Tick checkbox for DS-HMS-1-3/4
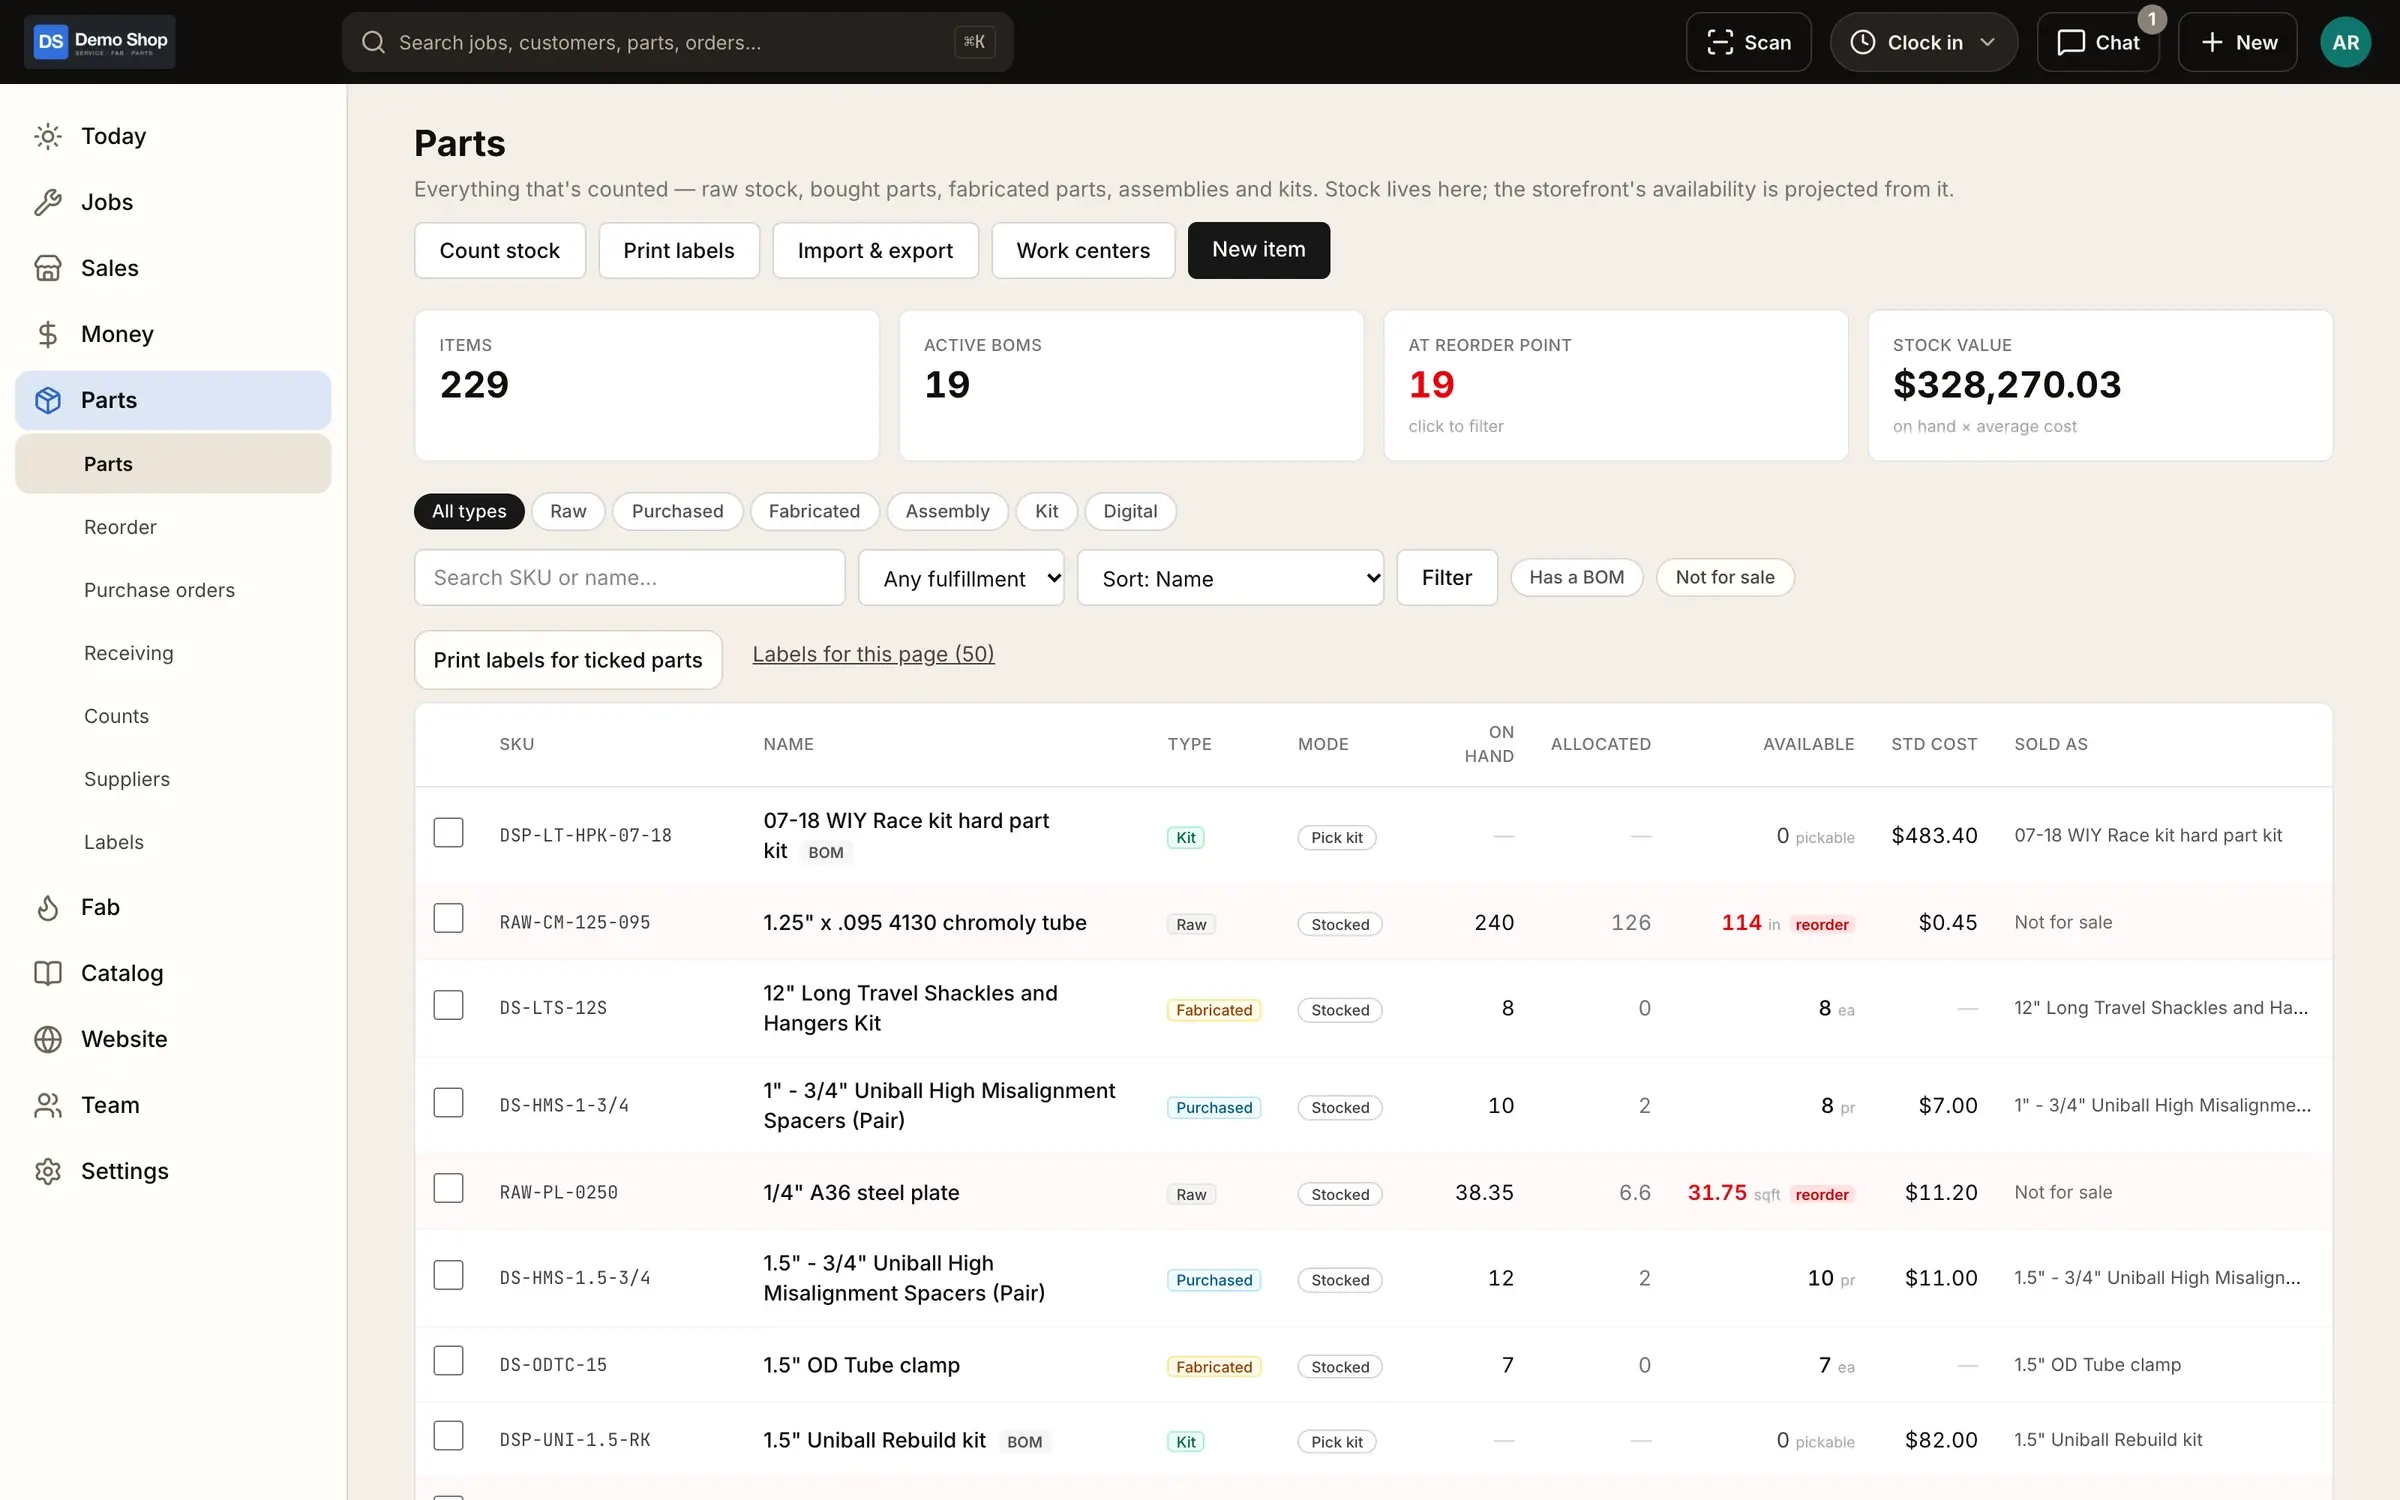 coord(448,1102)
